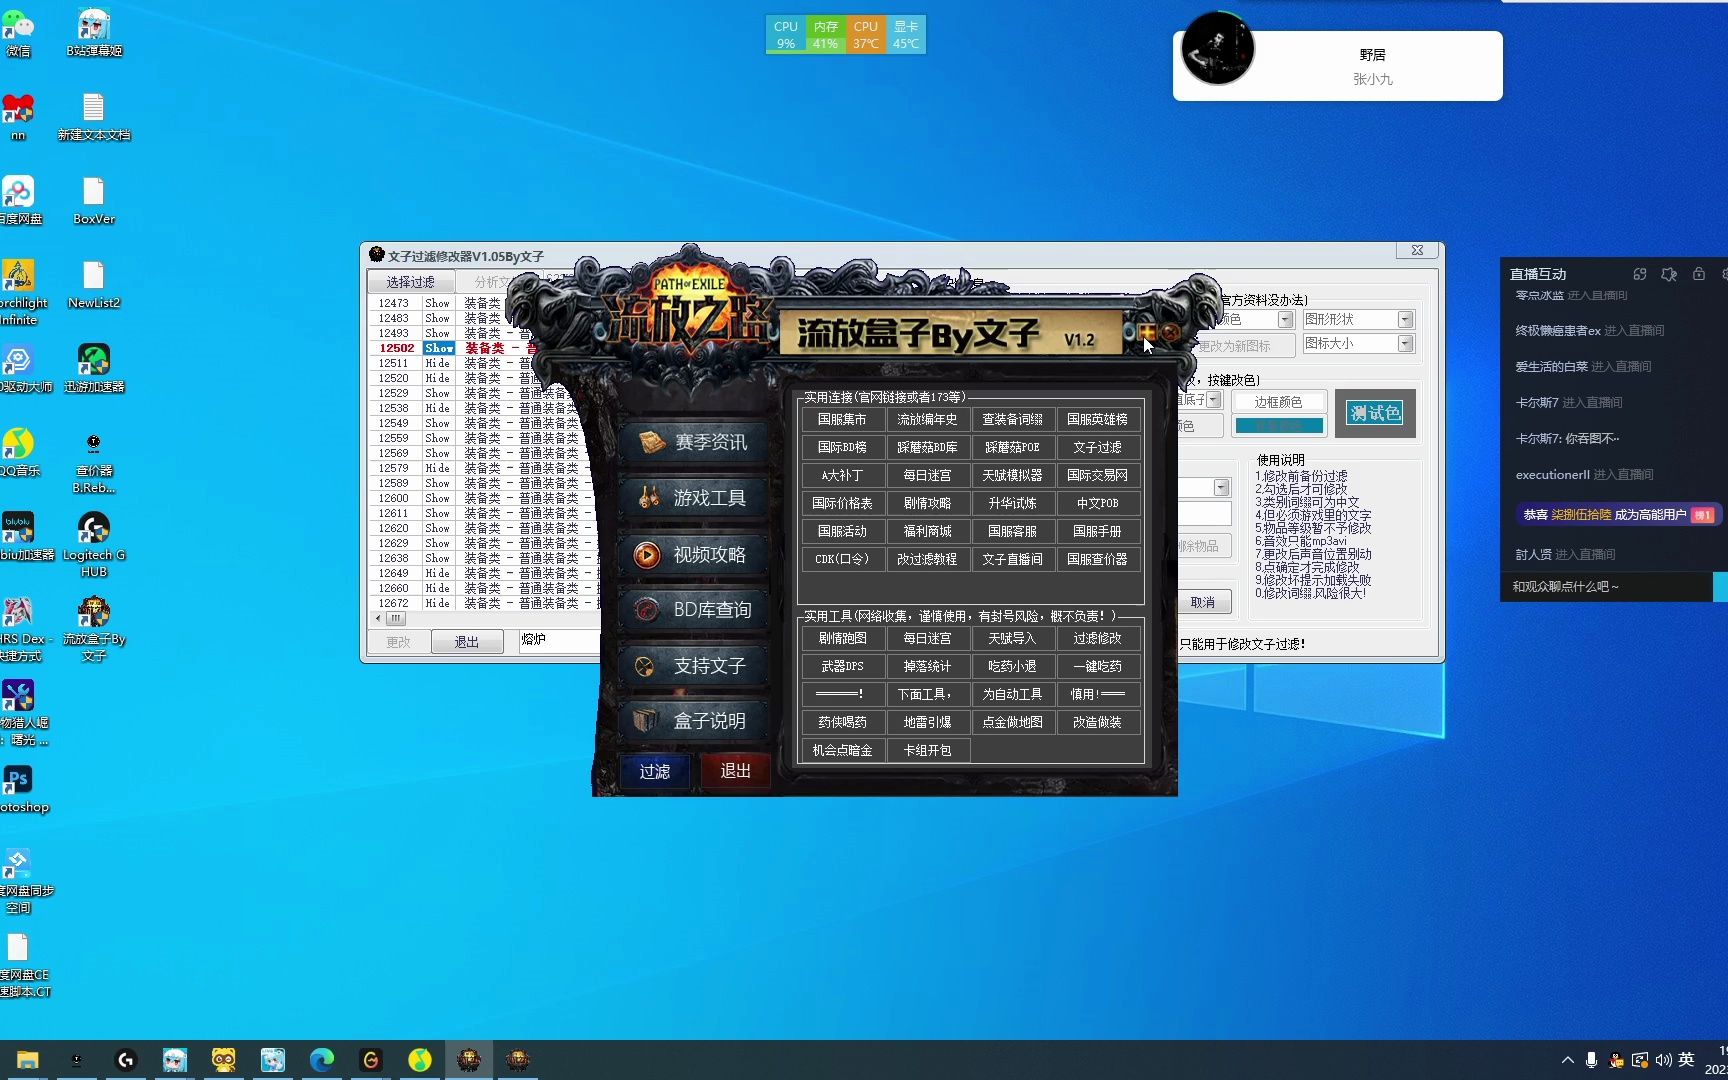Open the 流放编年史 link
This screenshot has height=1080, width=1728.
tap(927, 419)
